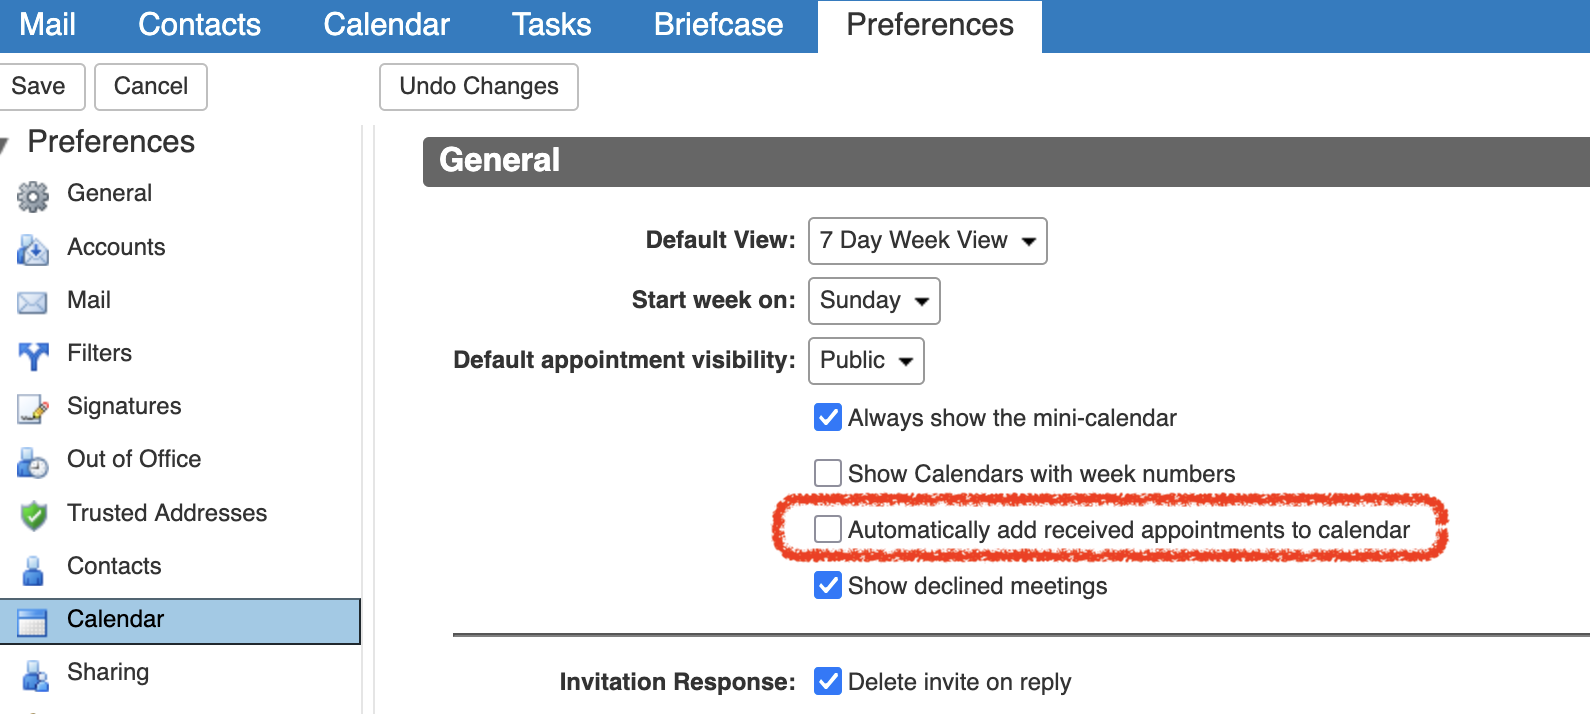Open Accounts preferences via its icon
Viewport: 1590px width, 714px height.
click(x=33, y=250)
